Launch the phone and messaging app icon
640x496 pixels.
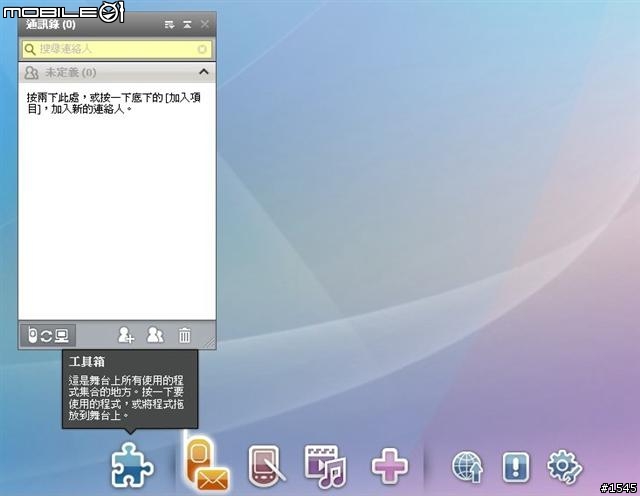click(207, 463)
